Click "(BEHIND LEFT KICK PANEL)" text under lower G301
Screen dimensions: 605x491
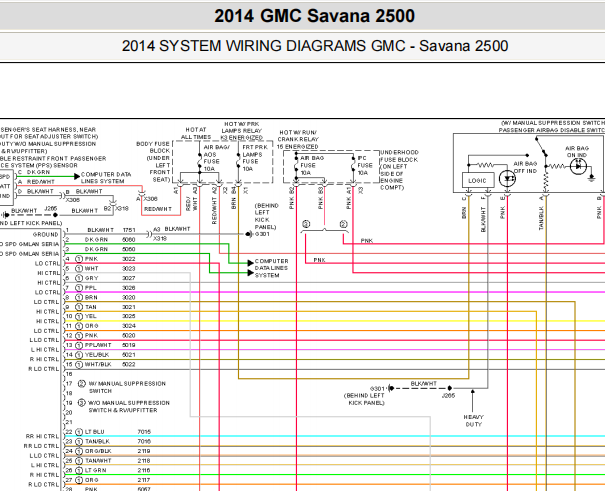(364, 399)
